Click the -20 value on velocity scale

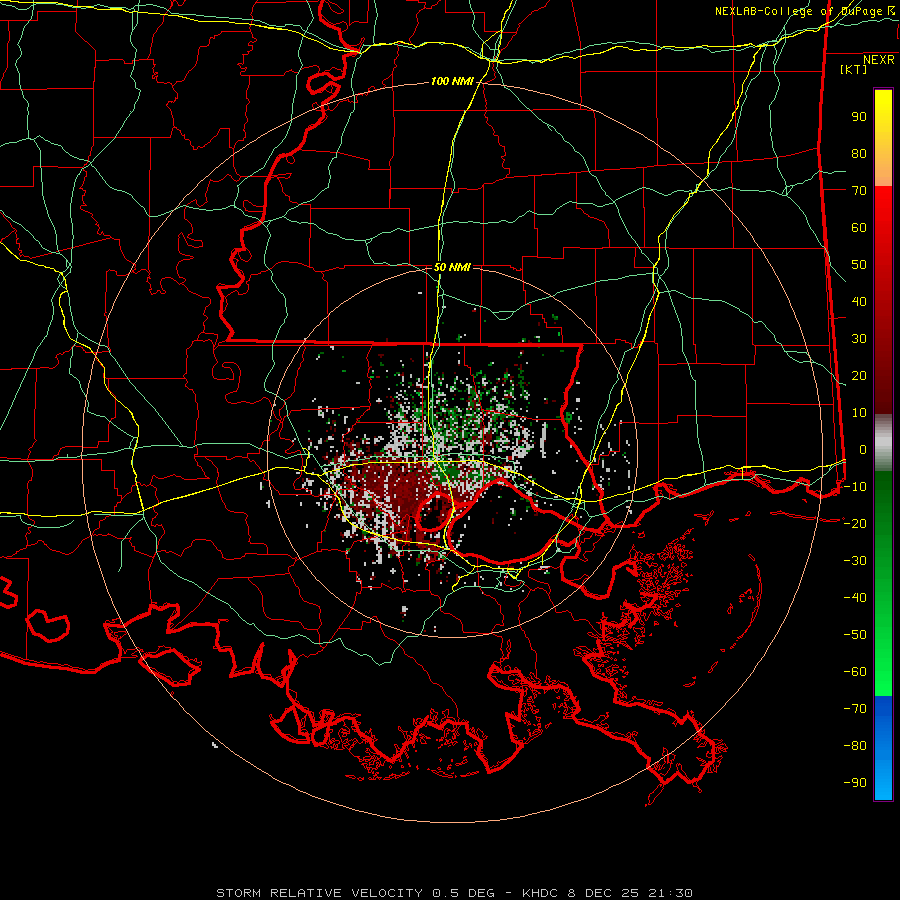[855, 524]
